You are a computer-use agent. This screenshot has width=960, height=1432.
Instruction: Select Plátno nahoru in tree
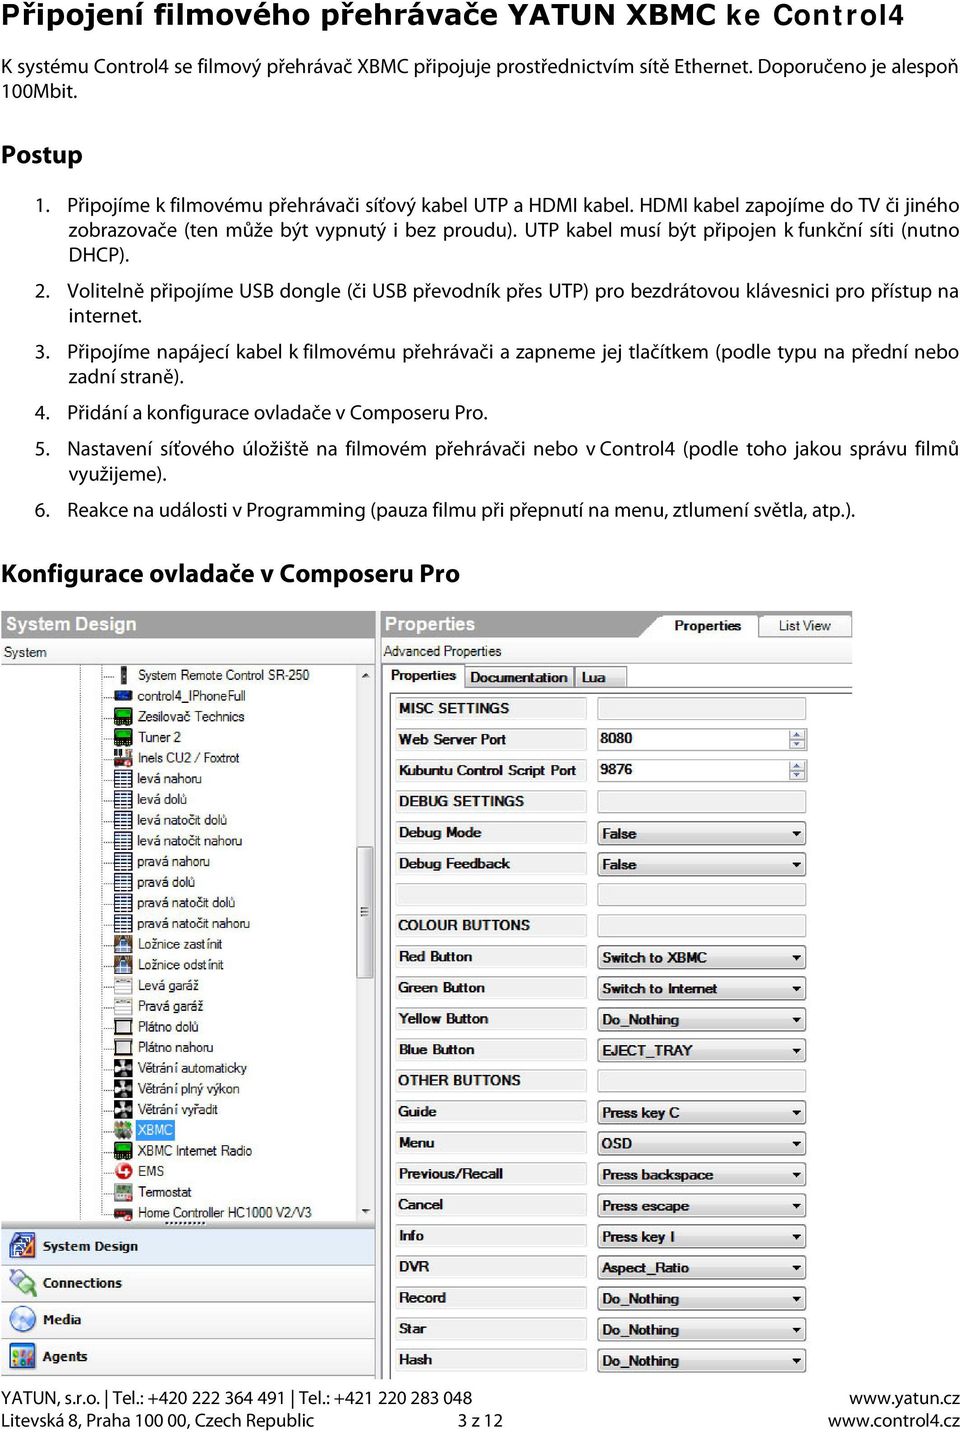(x=175, y=1047)
